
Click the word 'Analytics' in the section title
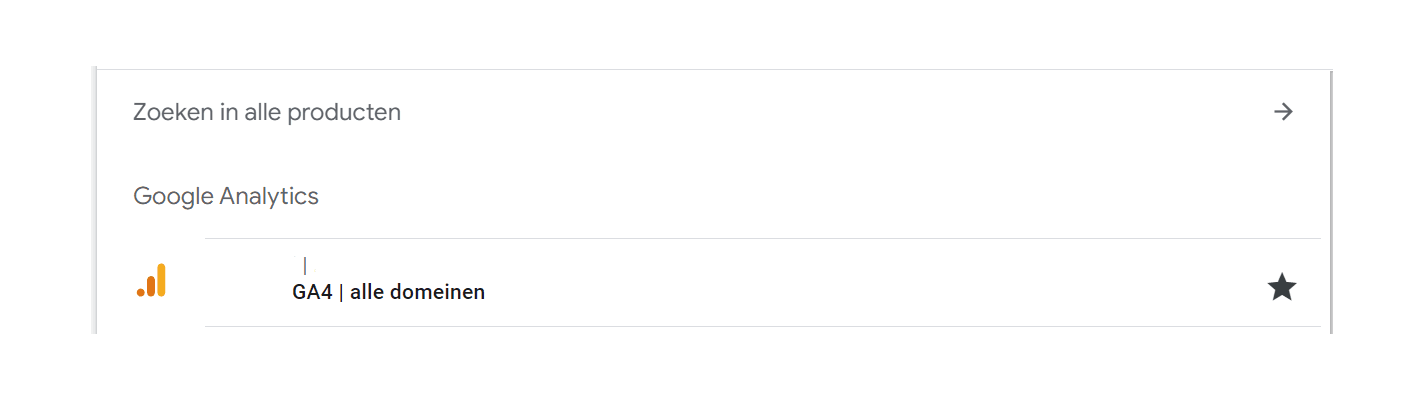pyautogui.click(x=269, y=197)
